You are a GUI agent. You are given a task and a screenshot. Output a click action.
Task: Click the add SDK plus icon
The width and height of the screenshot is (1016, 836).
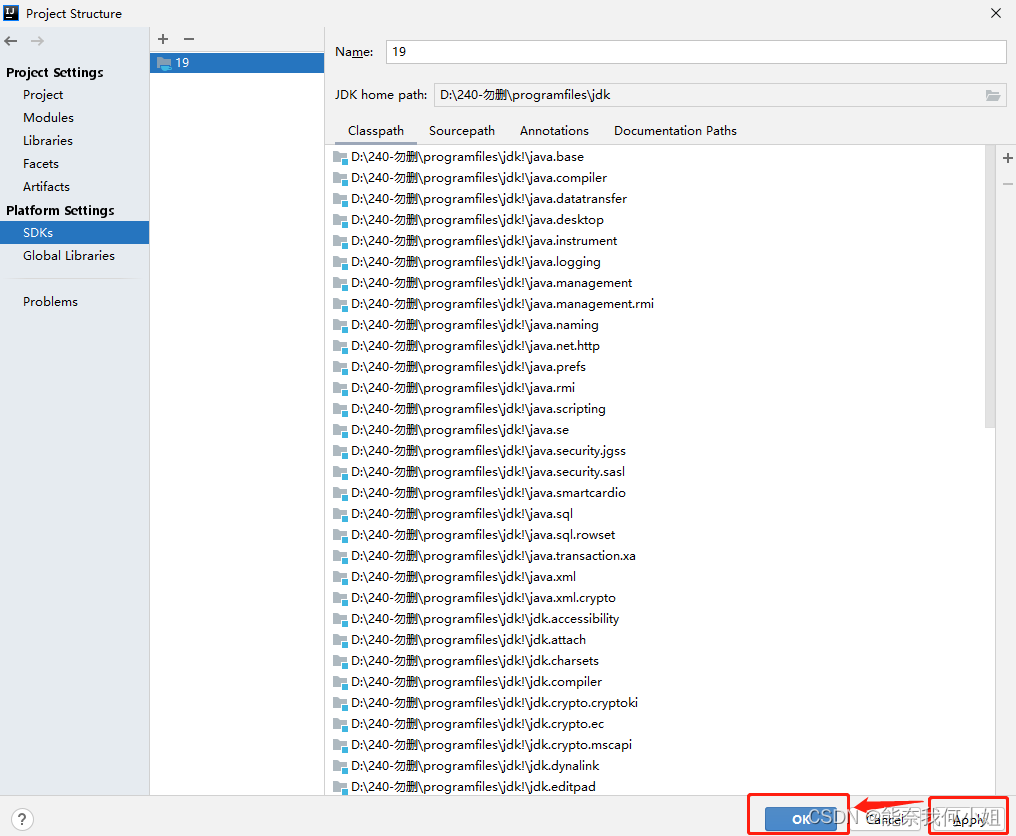tap(162, 39)
